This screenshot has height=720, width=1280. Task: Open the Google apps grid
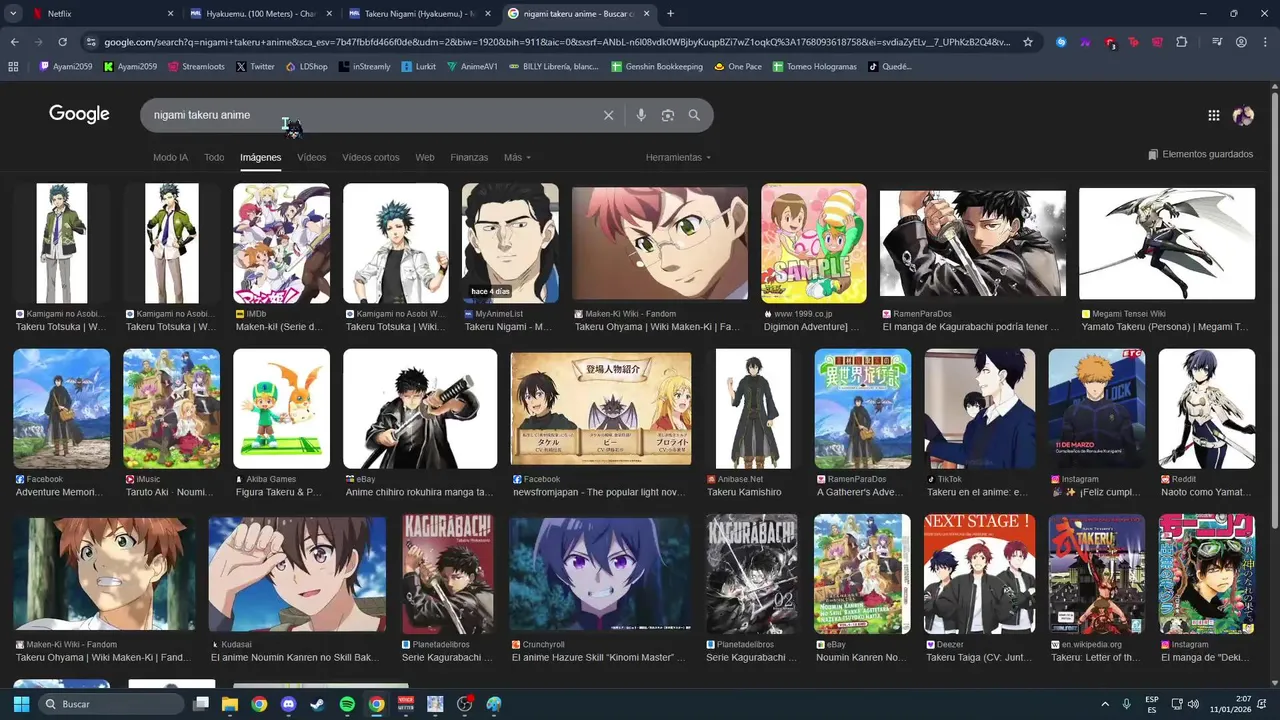pyautogui.click(x=1213, y=115)
